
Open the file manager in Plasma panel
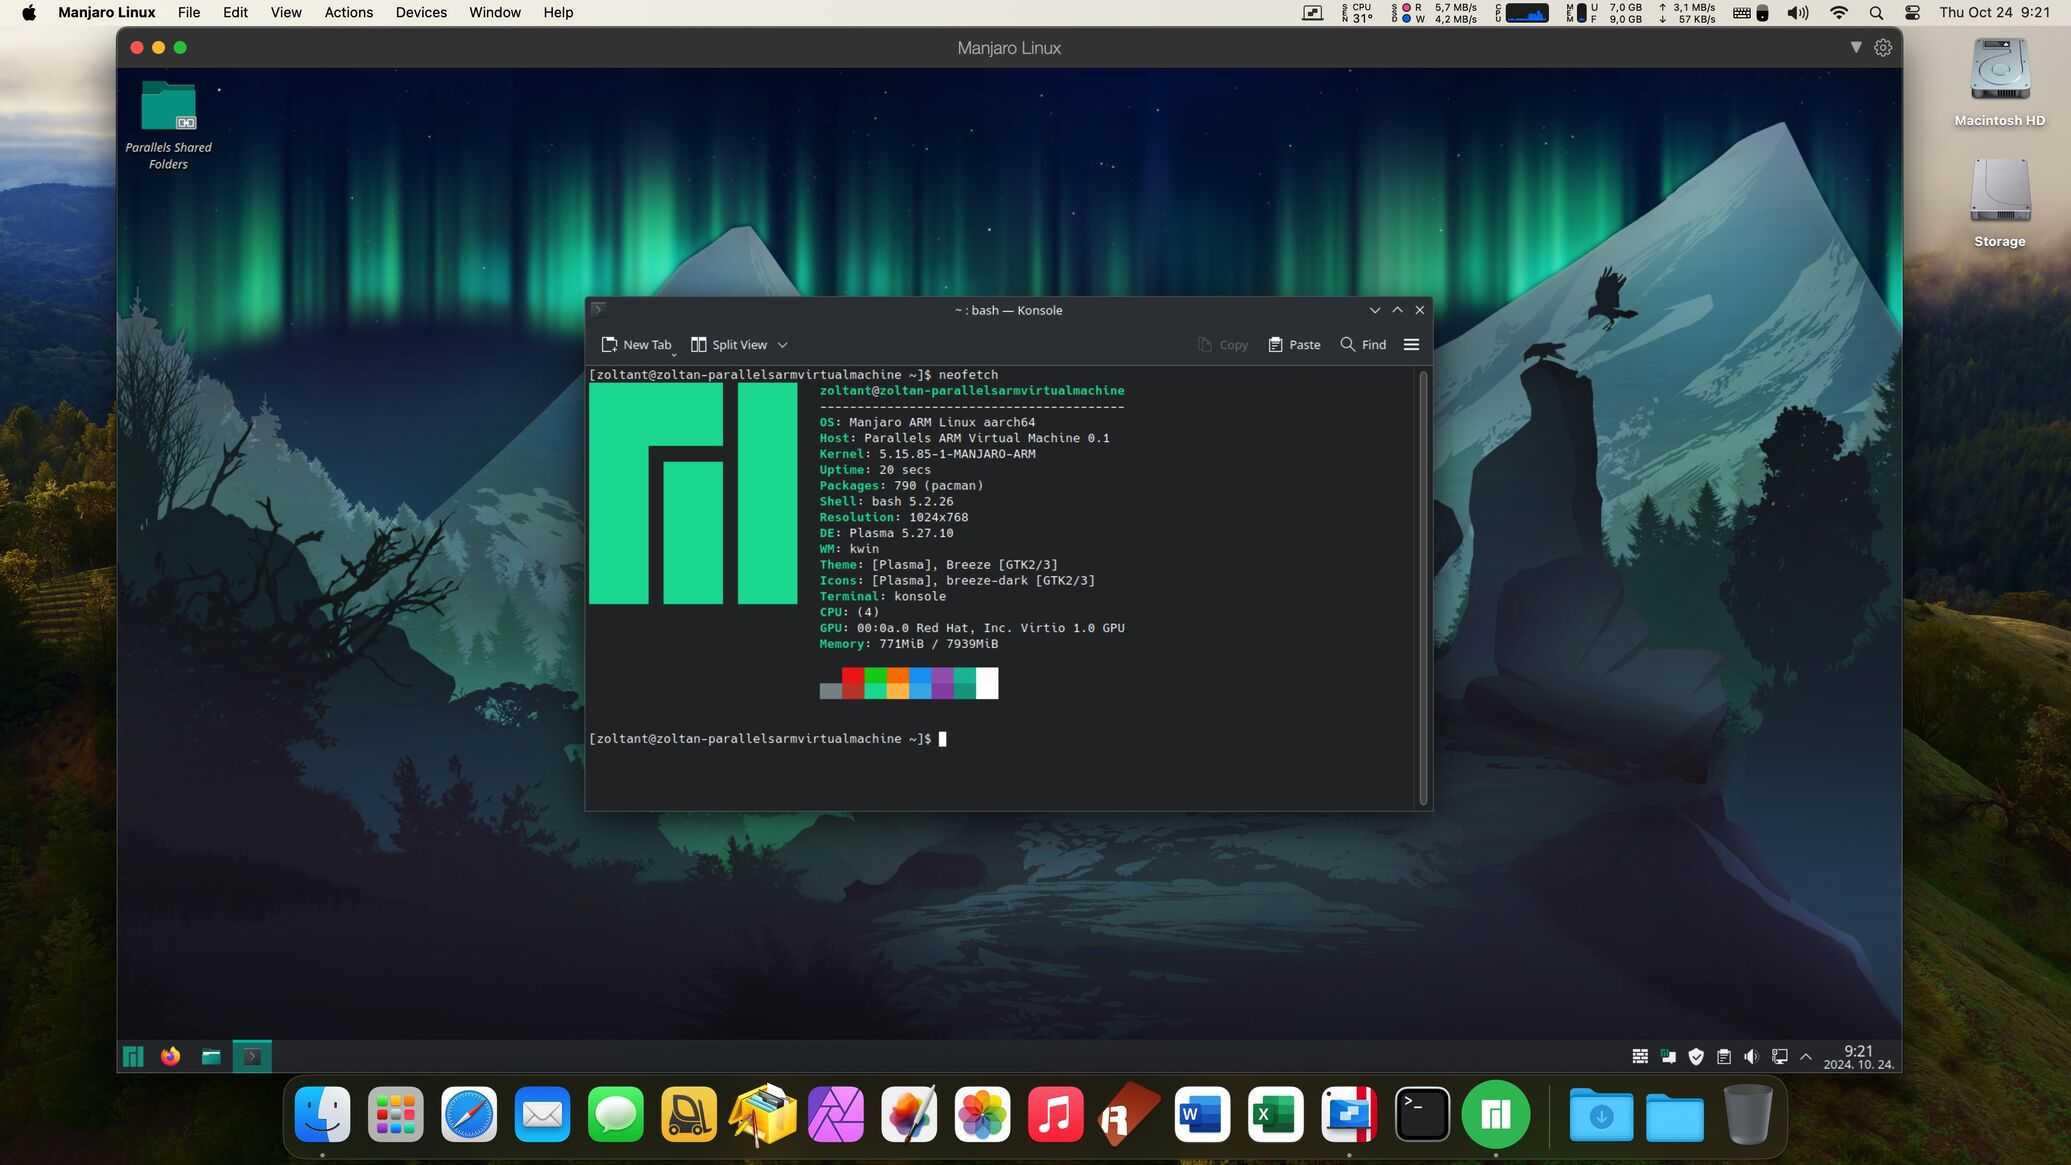(211, 1056)
